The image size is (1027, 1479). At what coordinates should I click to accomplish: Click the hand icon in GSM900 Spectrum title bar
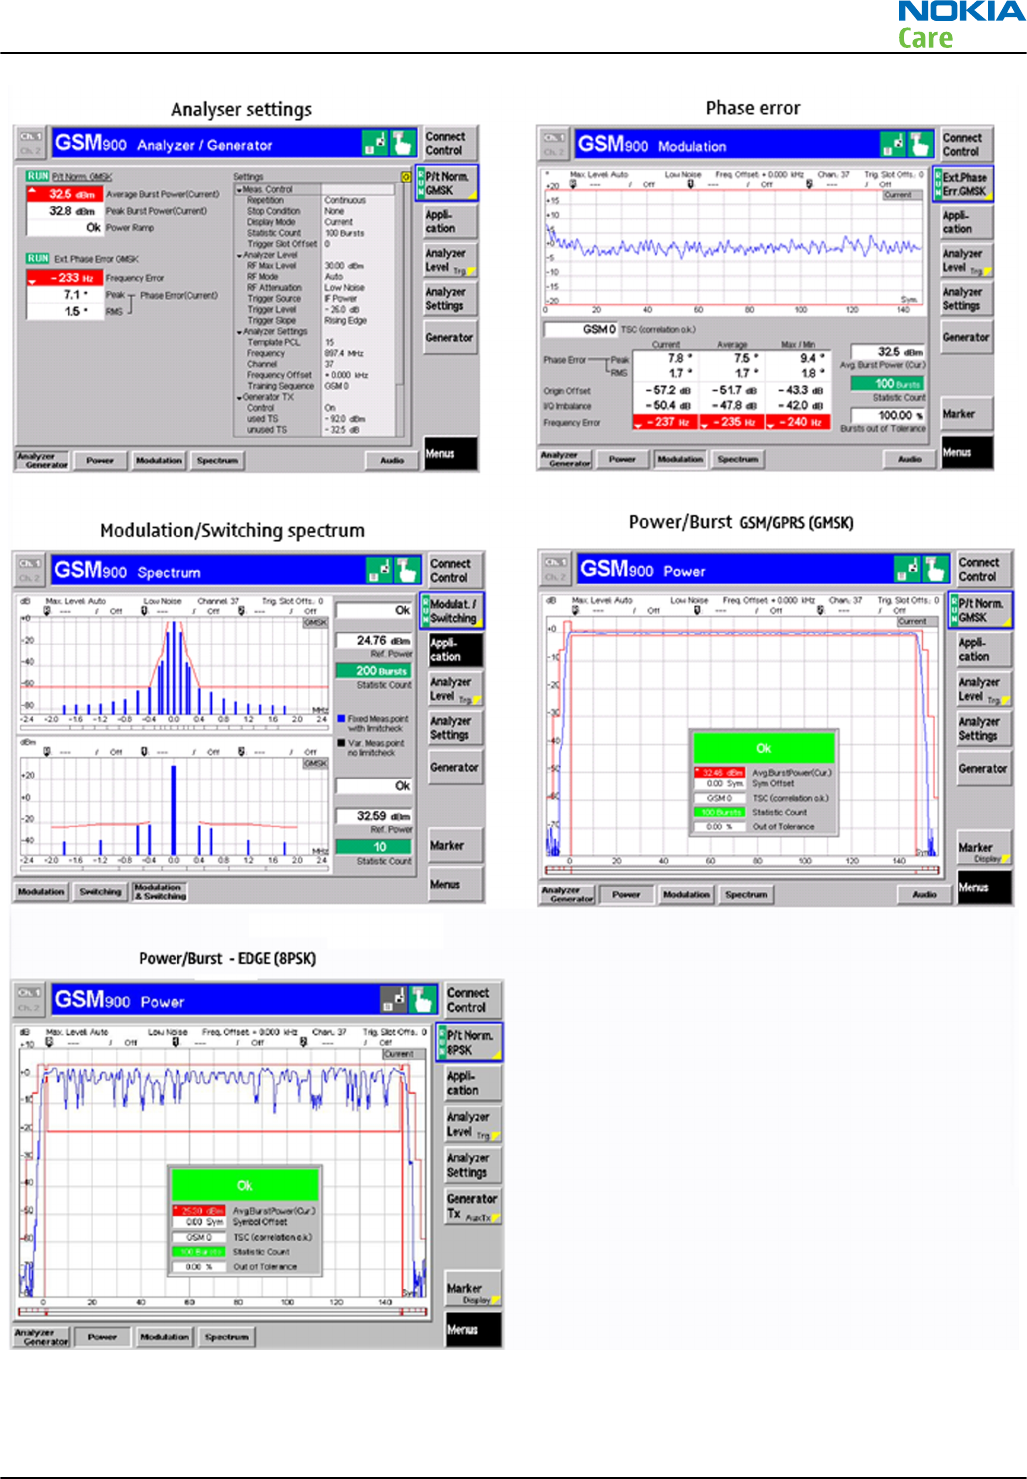(407, 570)
